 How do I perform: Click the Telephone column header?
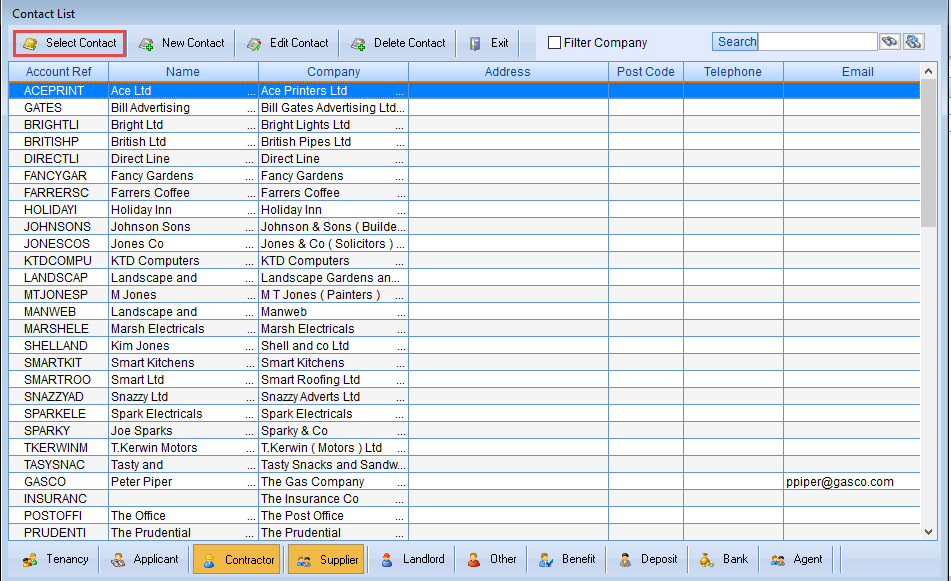pos(733,72)
